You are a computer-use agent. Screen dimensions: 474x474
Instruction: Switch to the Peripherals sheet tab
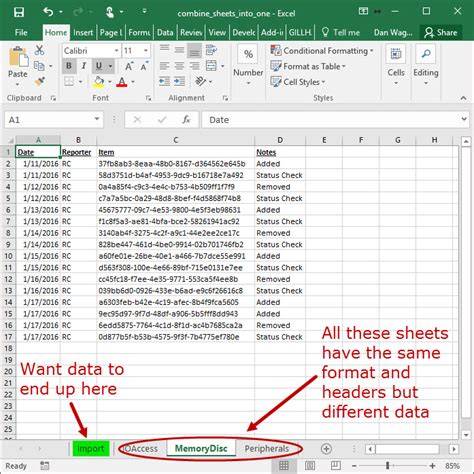coord(267,449)
